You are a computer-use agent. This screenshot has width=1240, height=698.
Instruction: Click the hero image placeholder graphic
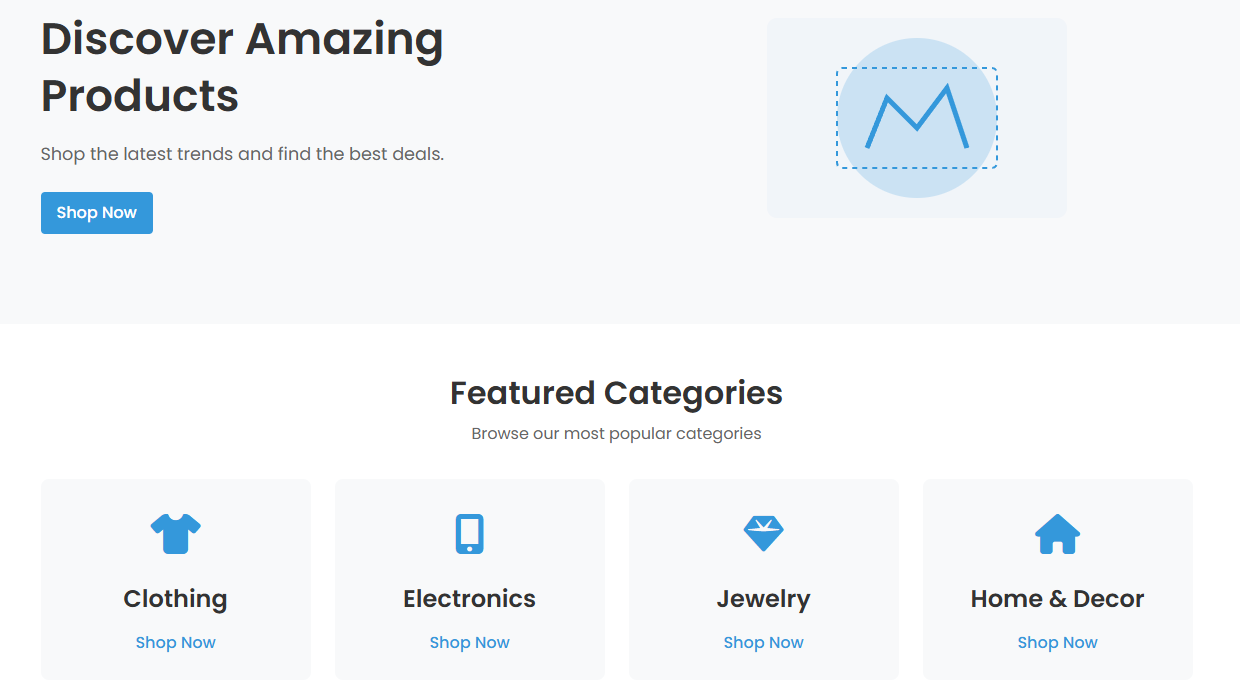pyautogui.click(x=917, y=118)
